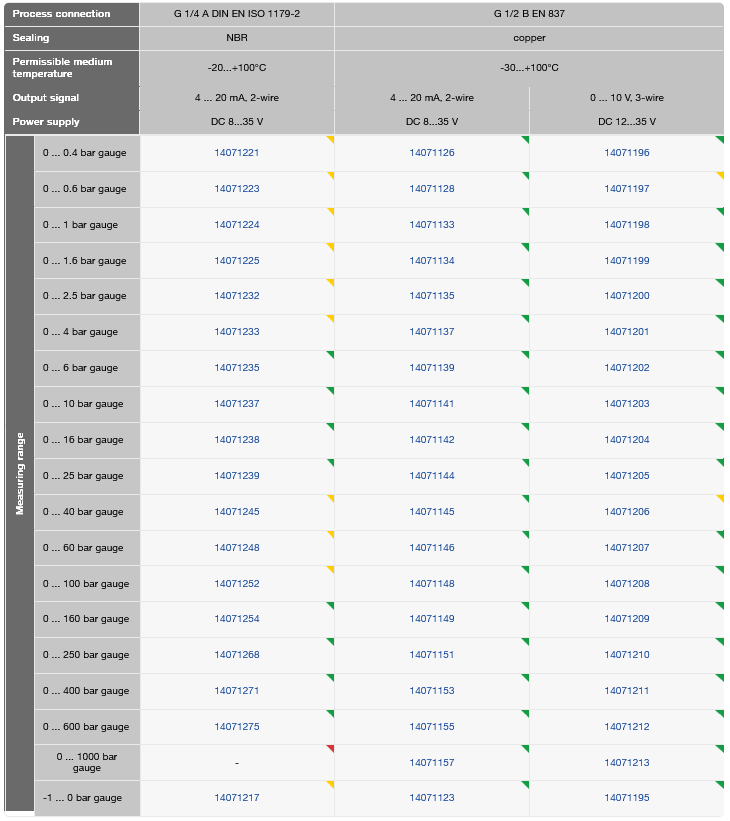Open article 14071275 link

coord(237,727)
